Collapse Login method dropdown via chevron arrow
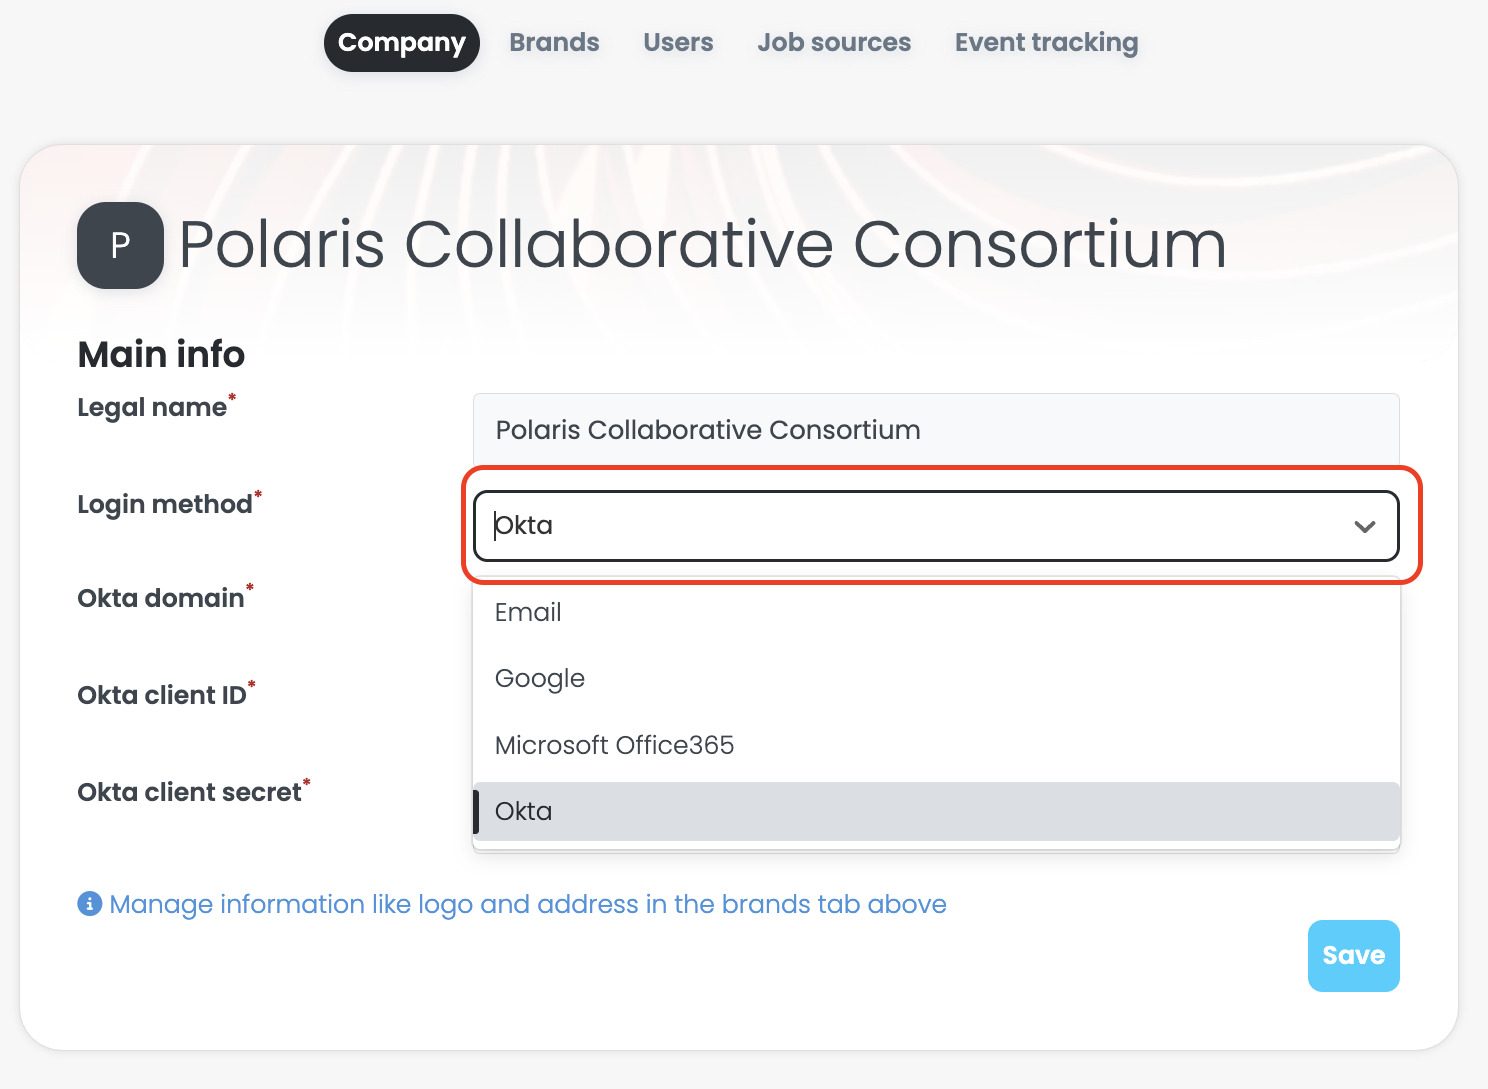This screenshot has height=1089, width=1488. [1365, 526]
